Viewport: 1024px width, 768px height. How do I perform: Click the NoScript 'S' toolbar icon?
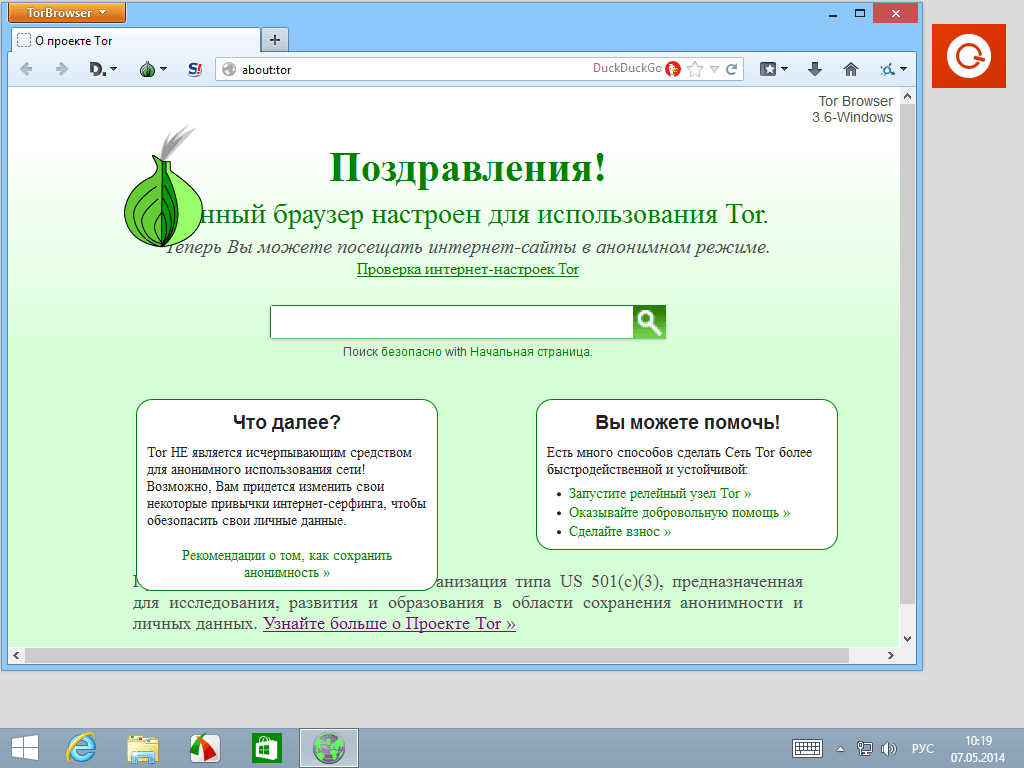click(x=195, y=69)
